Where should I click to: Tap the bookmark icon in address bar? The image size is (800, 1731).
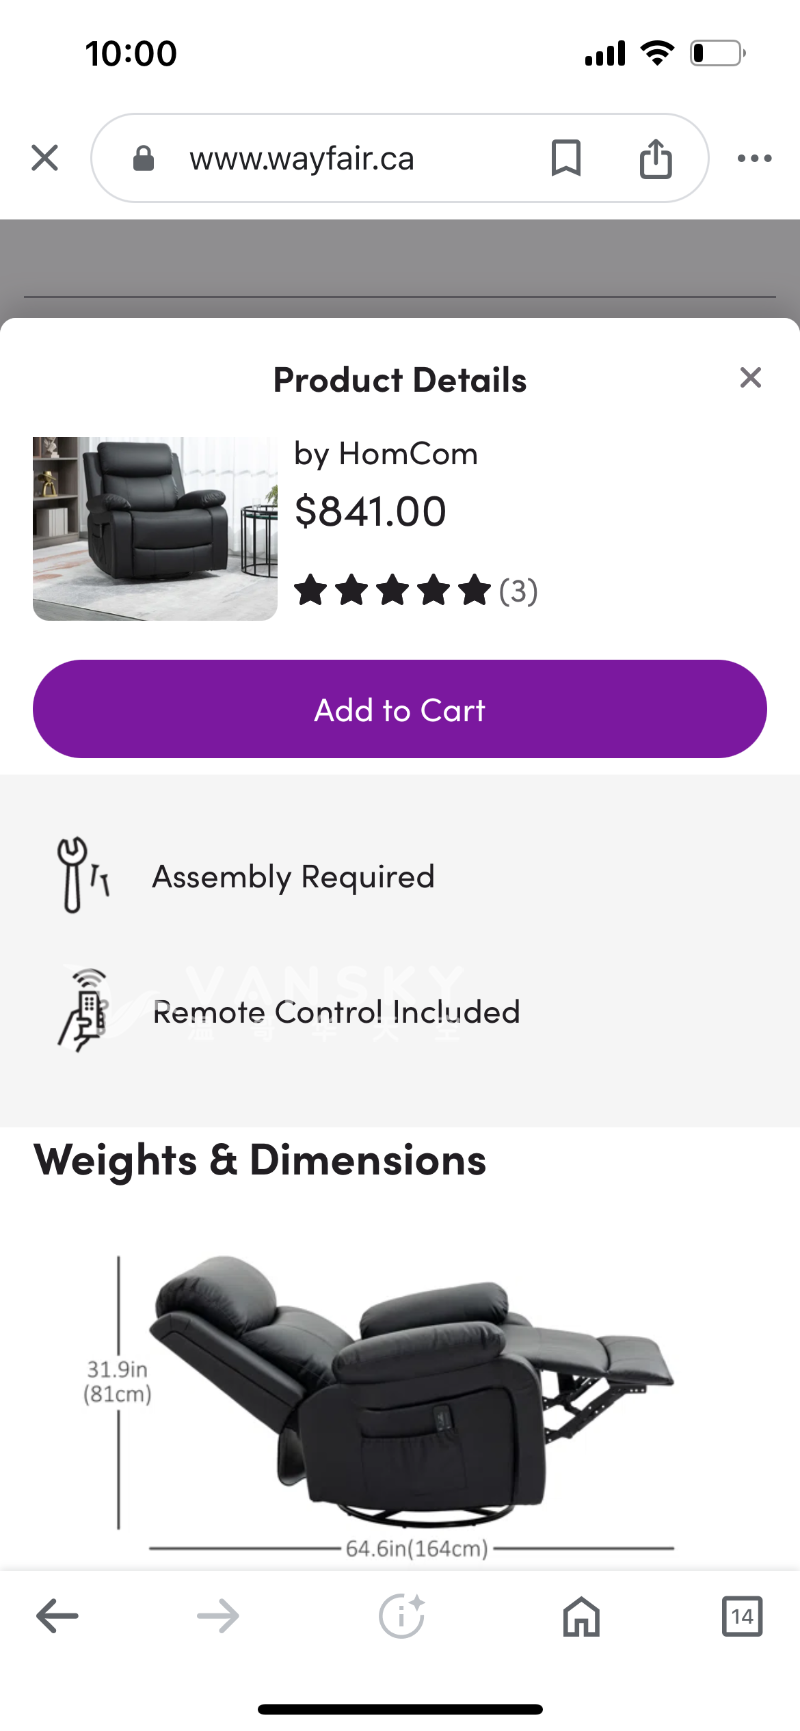pyautogui.click(x=566, y=158)
